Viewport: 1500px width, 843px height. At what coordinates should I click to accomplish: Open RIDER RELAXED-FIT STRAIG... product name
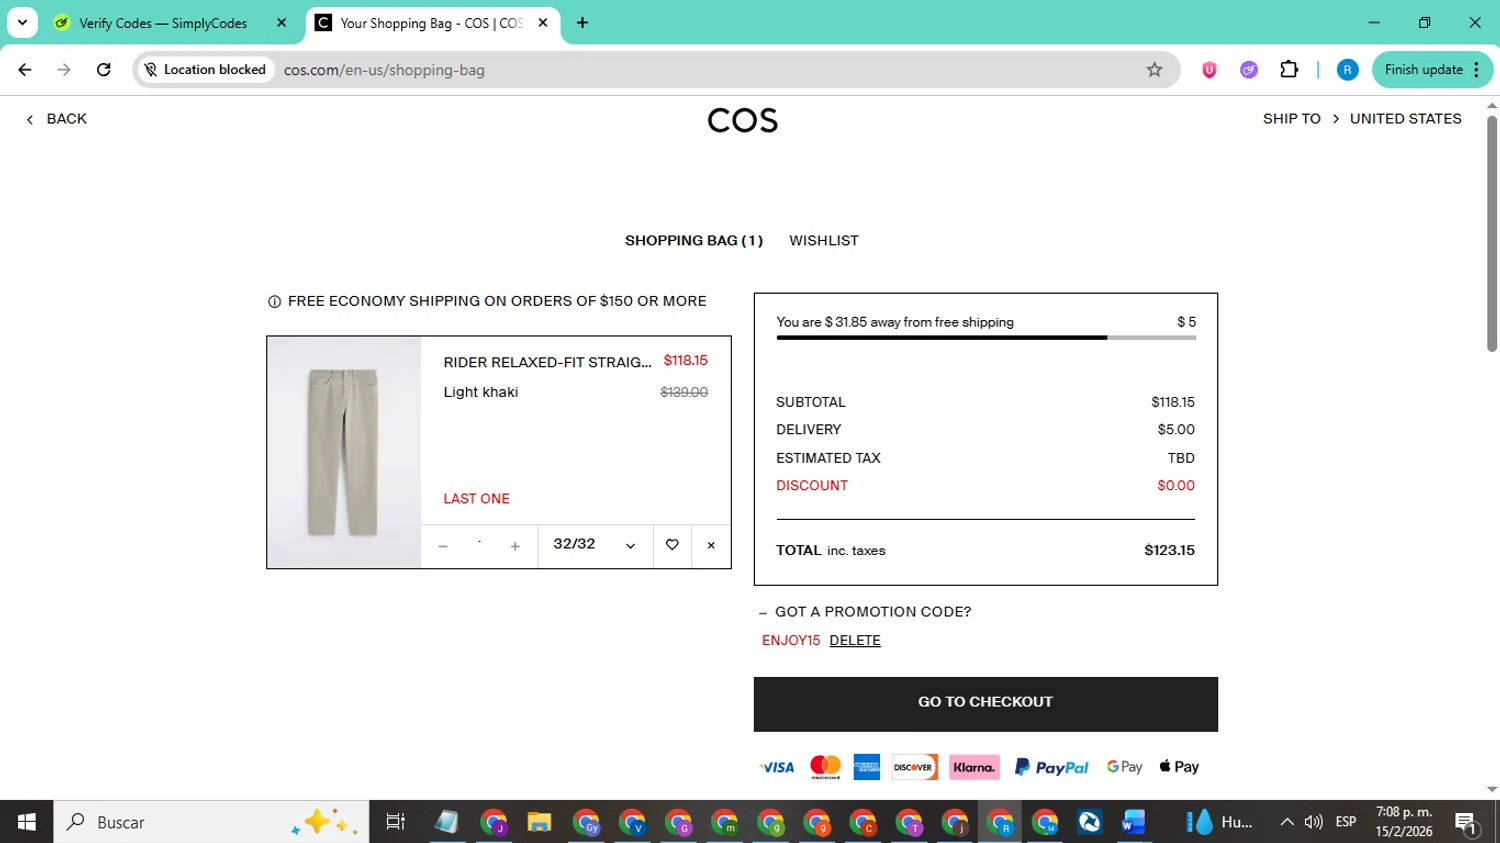coord(547,362)
